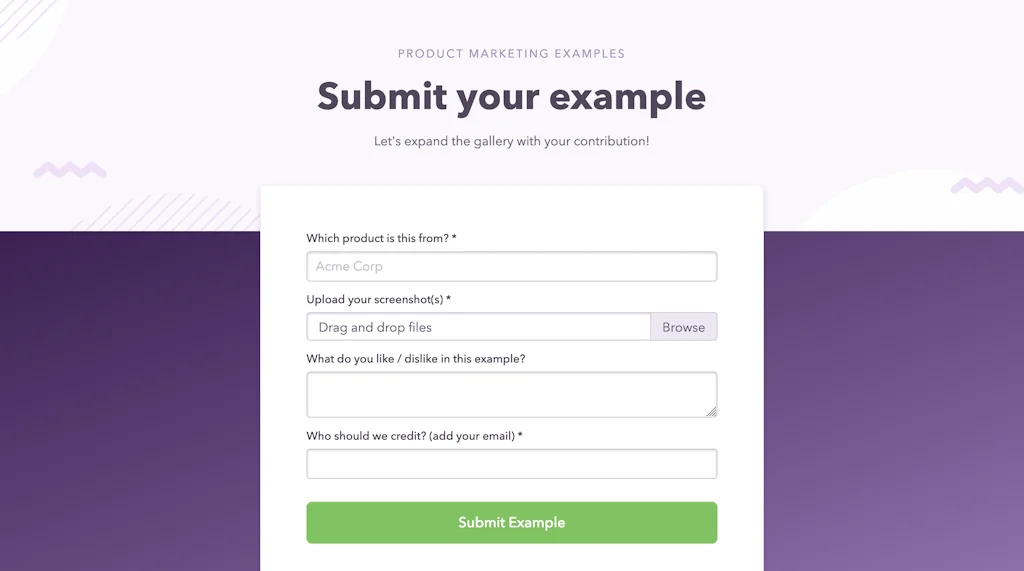This screenshot has width=1024, height=571.
Task: Click the Upload your screenshot(s) label
Action: (x=377, y=300)
